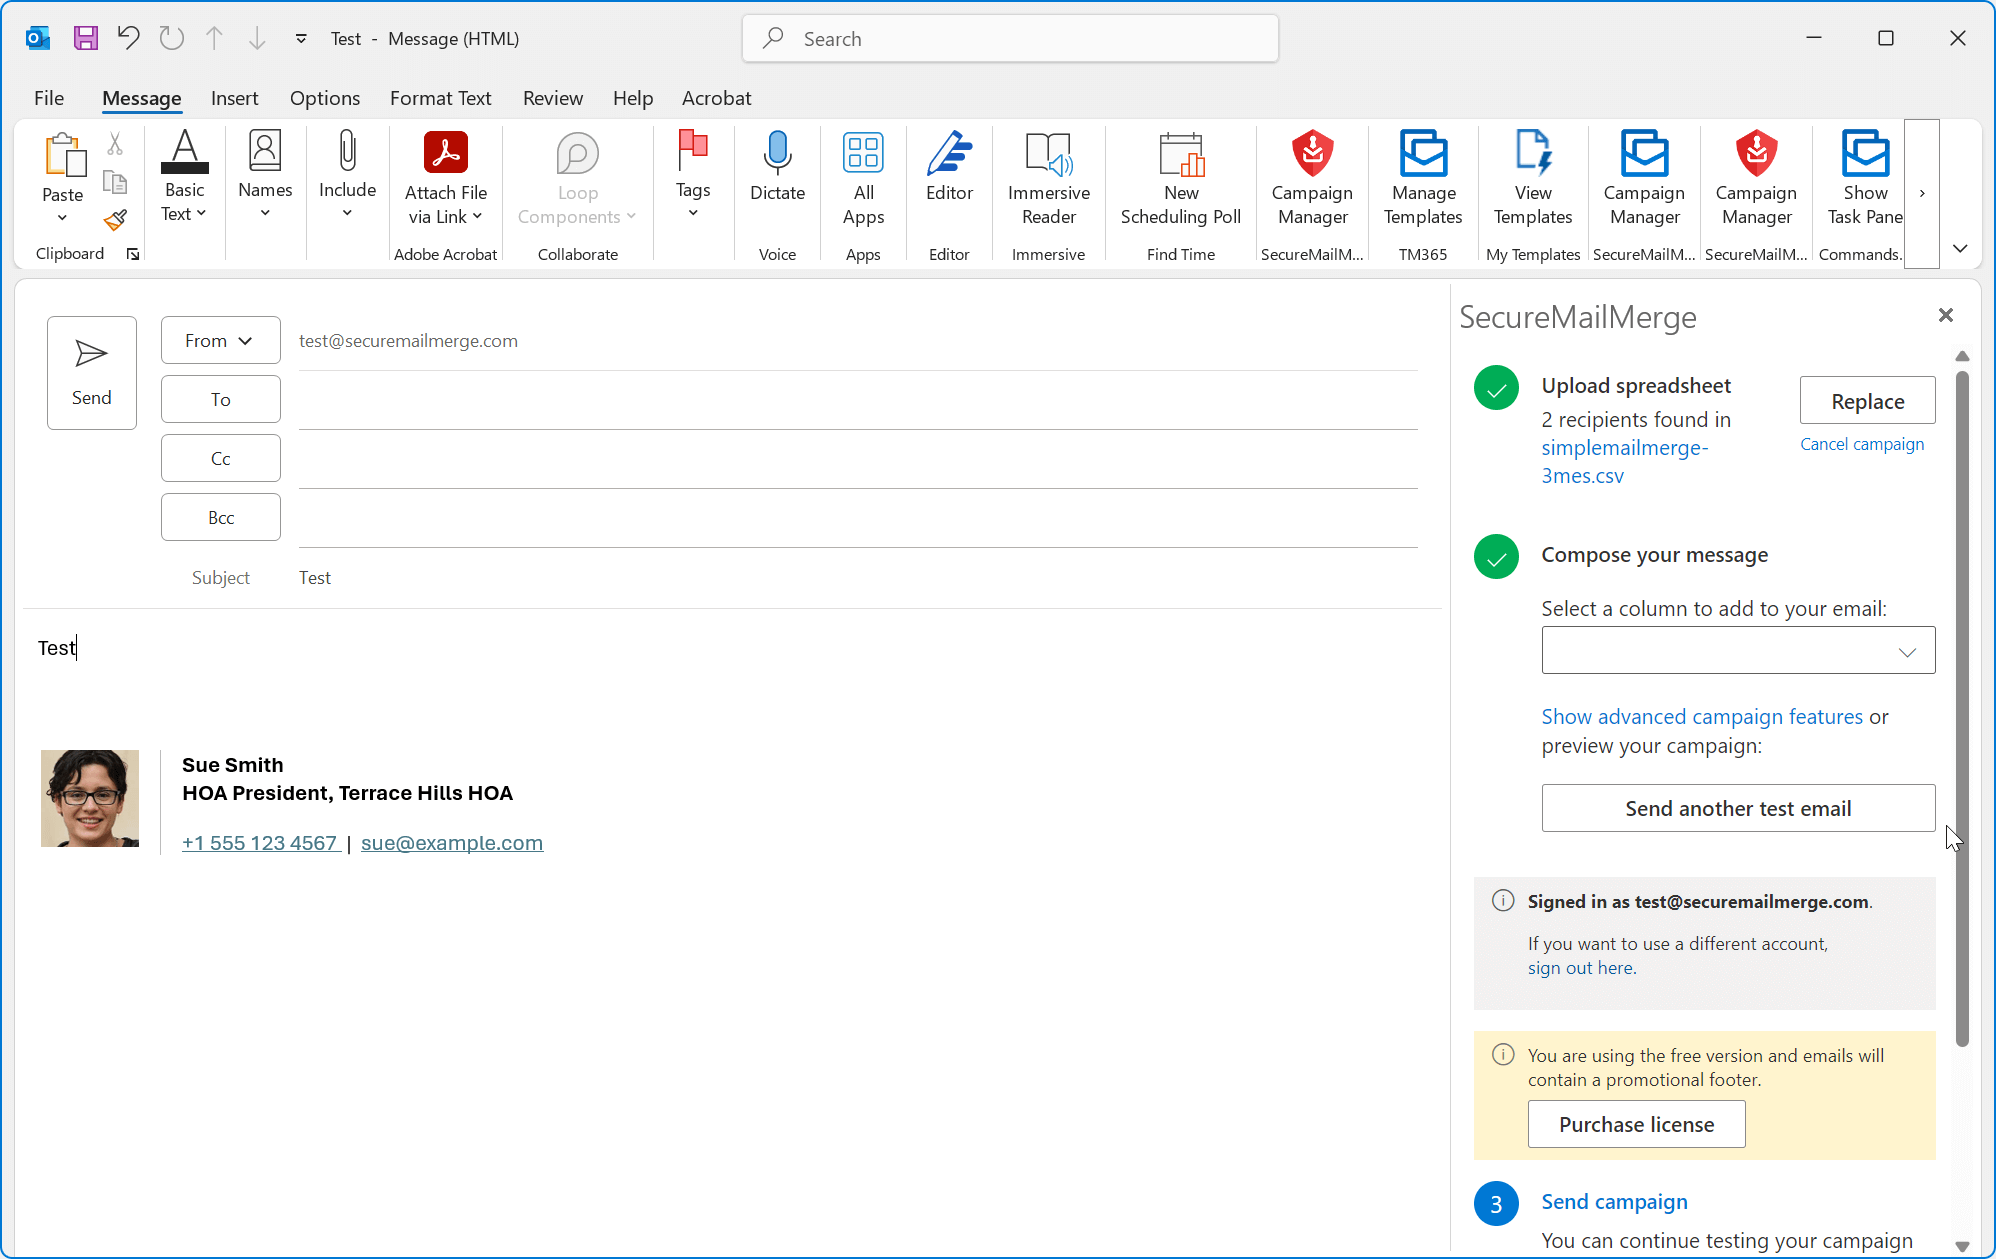Viewport: 1996px width, 1259px height.
Task: Expand the From account dropdown
Action: [220, 341]
